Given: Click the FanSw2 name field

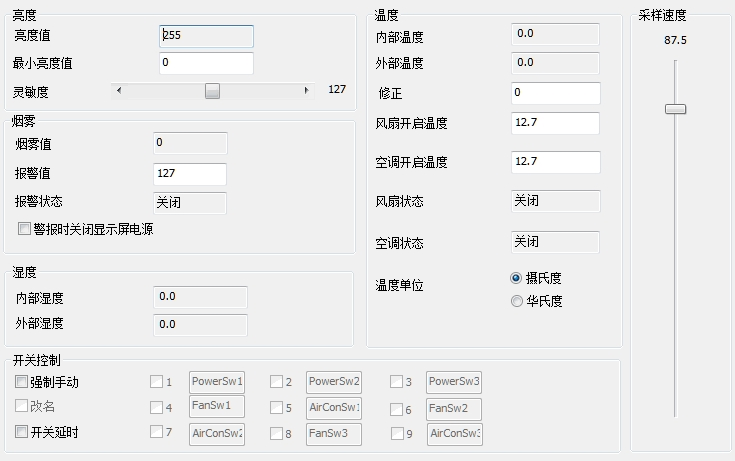Looking at the screenshot, I should point(454,407).
